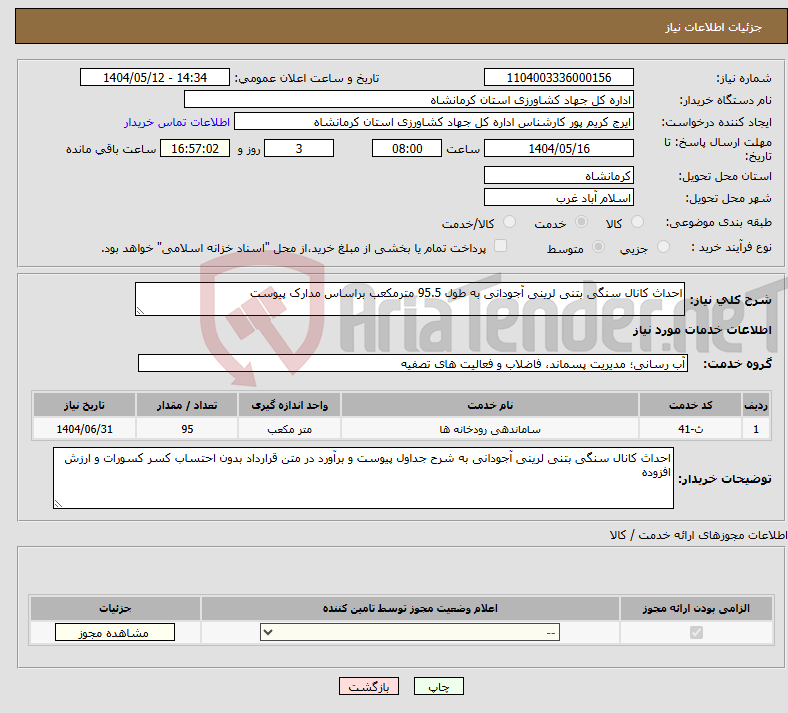
Task: Click the need number field 1104003336000156
Action: pyautogui.click(x=558, y=77)
